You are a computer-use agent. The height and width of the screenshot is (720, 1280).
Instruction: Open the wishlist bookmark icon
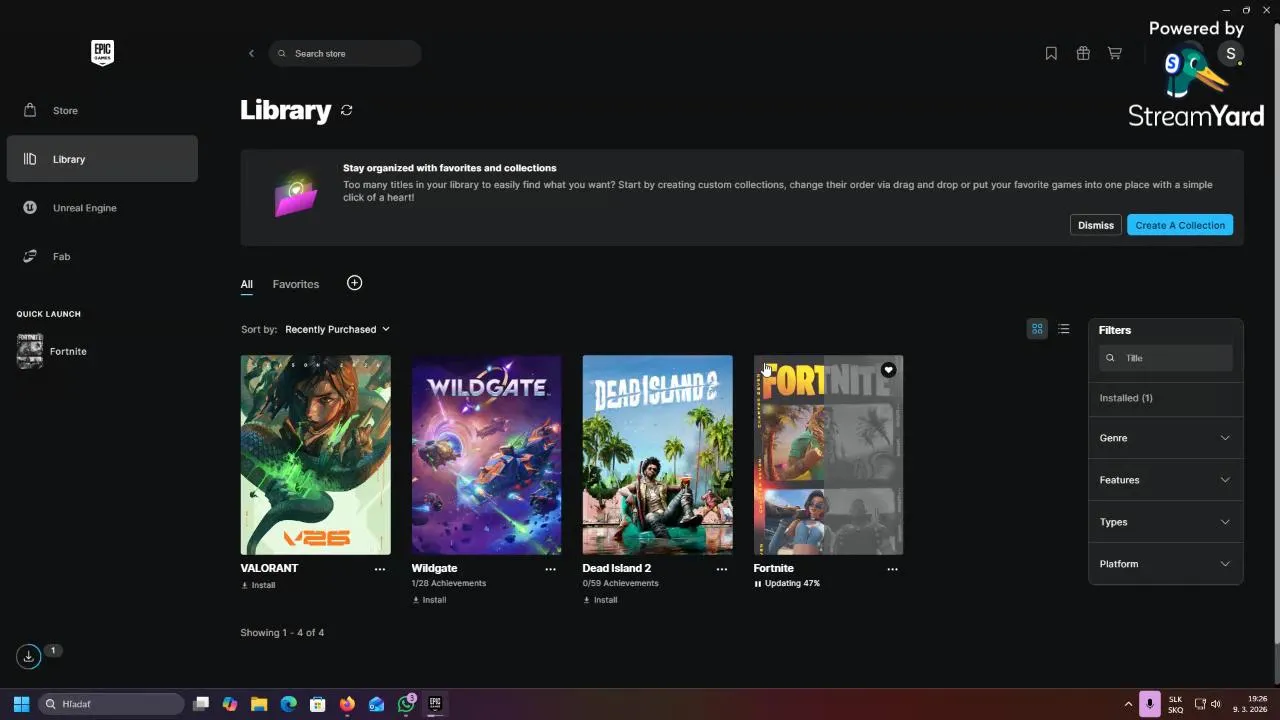[x=1051, y=53]
